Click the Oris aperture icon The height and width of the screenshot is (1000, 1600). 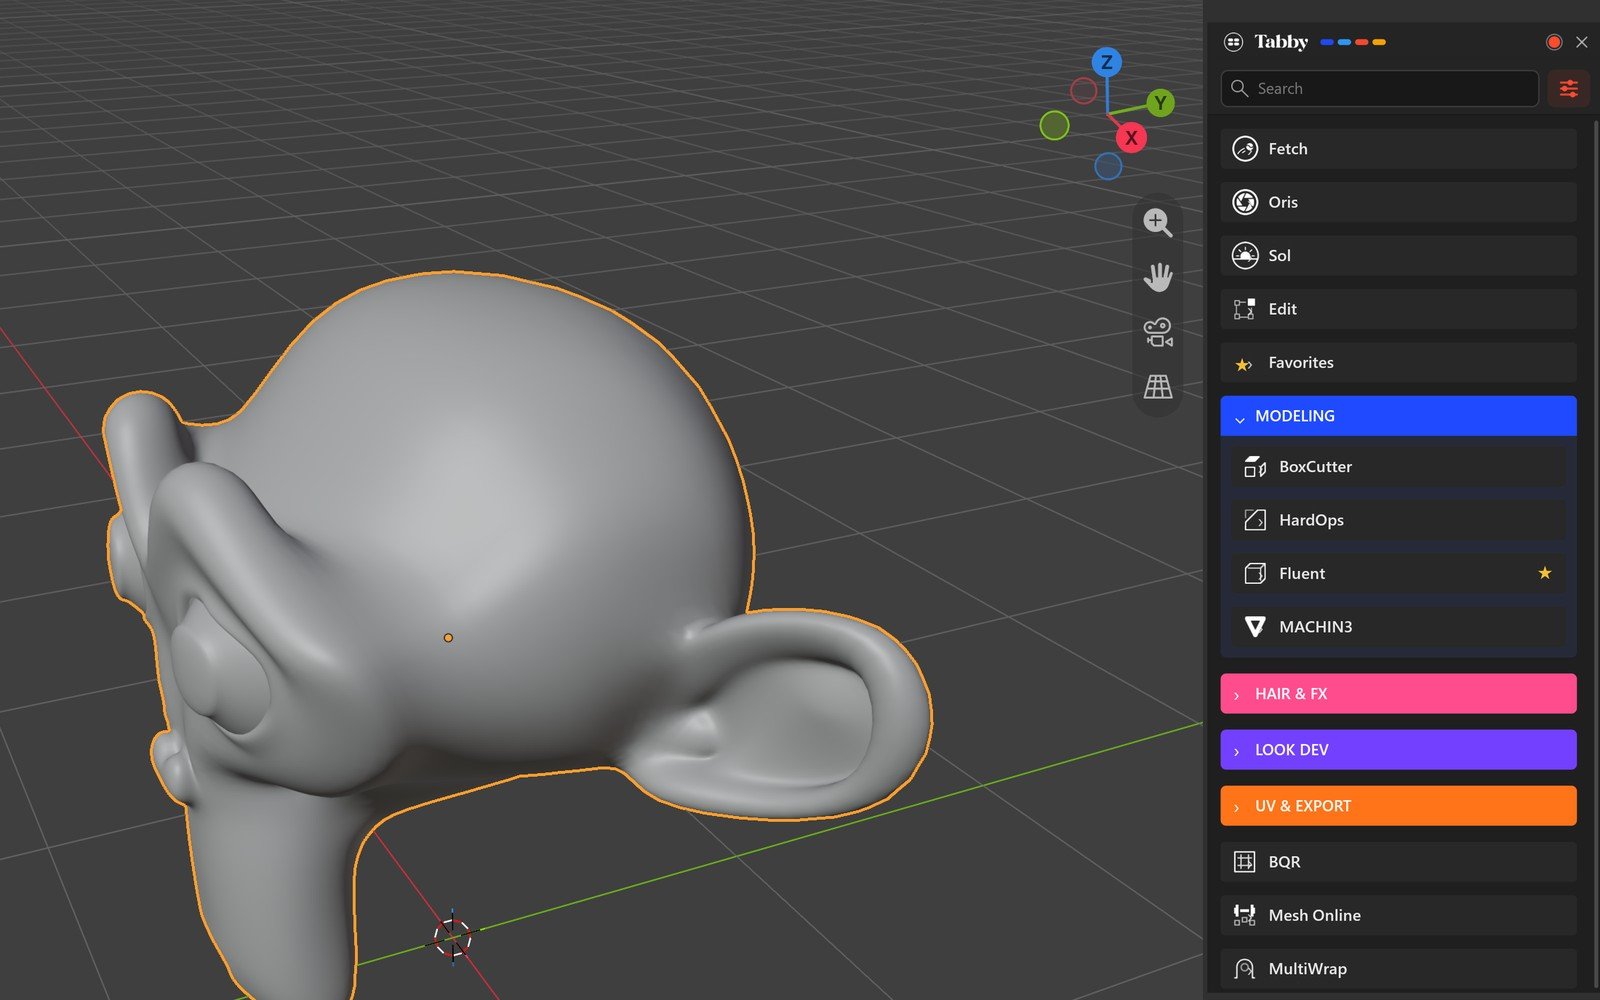pyautogui.click(x=1245, y=202)
